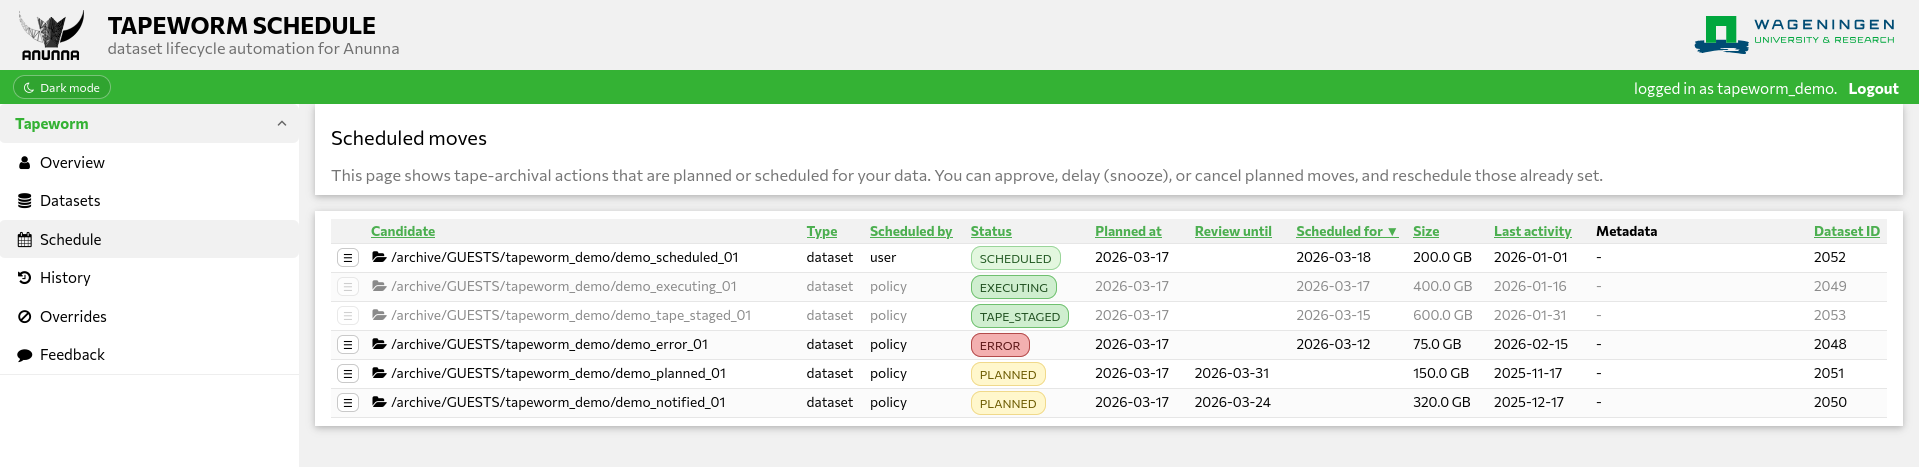Image resolution: width=1919 pixels, height=467 pixels.
Task: Open the Overview page
Action: 72,163
